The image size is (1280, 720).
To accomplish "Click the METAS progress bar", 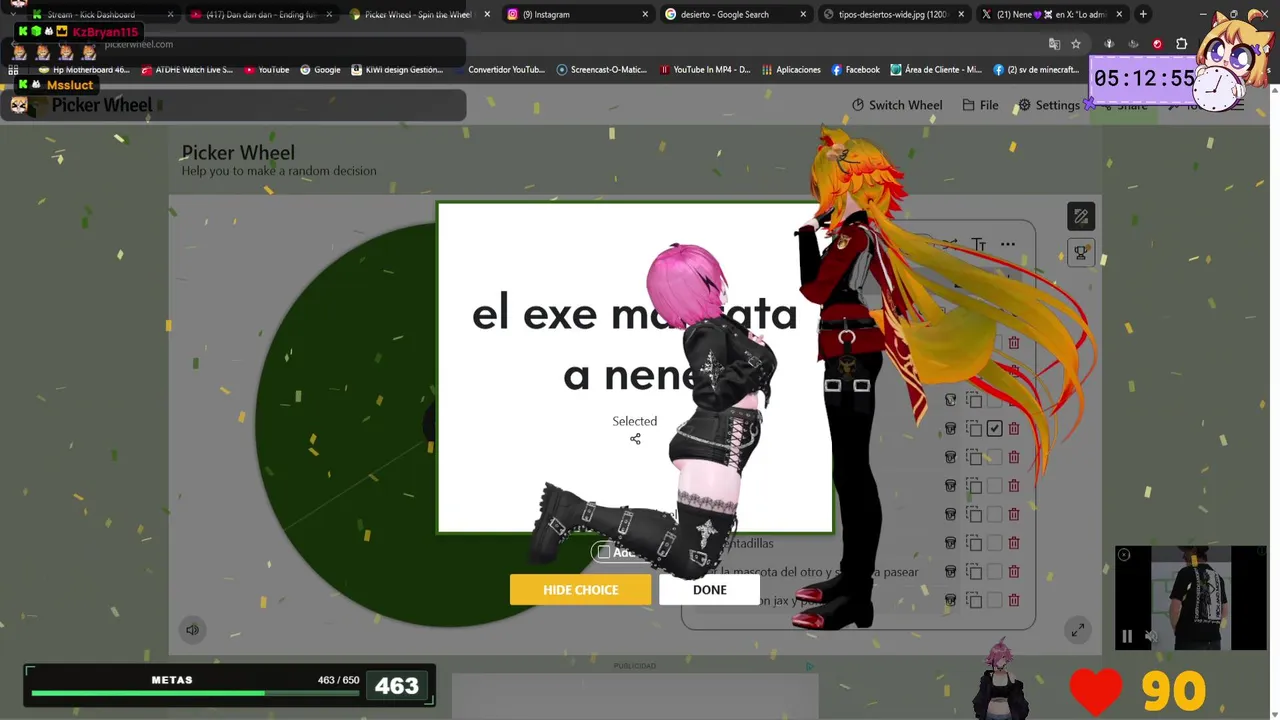I will click(x=195, y=692).
